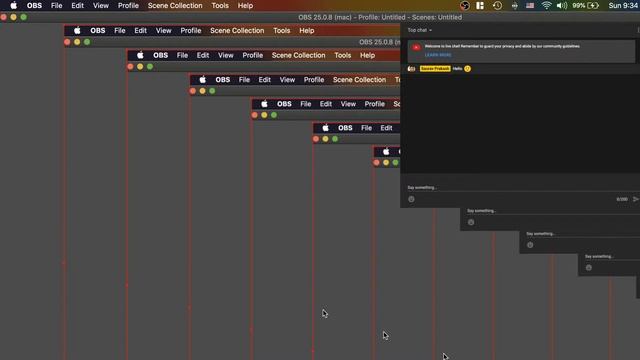The width and height of the screenshot is (640, 360).
Task: Click the Hello chat message text
Action: (x=457, y=69)
